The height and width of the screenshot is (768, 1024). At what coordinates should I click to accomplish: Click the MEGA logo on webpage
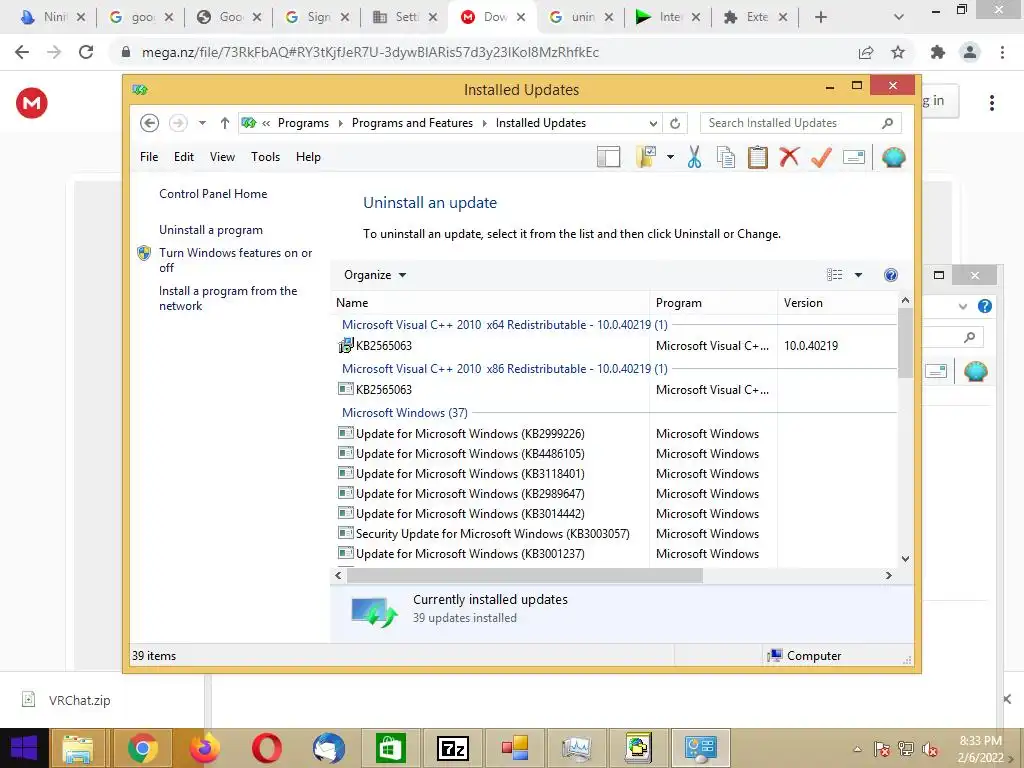(32, 103)
